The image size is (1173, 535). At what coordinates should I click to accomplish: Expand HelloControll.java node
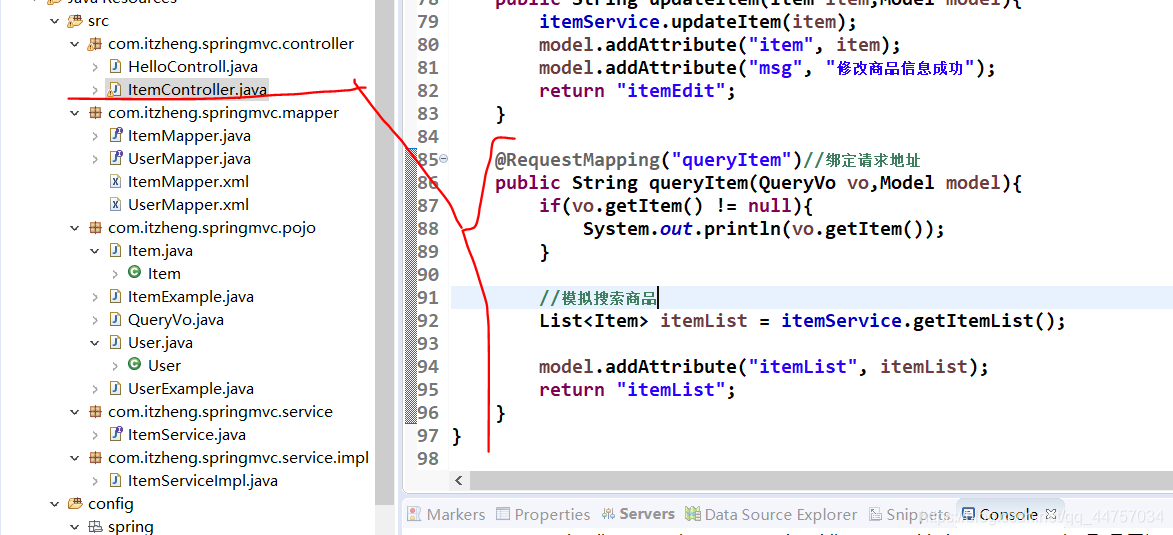pyautogui.click(x=94, y=67)
